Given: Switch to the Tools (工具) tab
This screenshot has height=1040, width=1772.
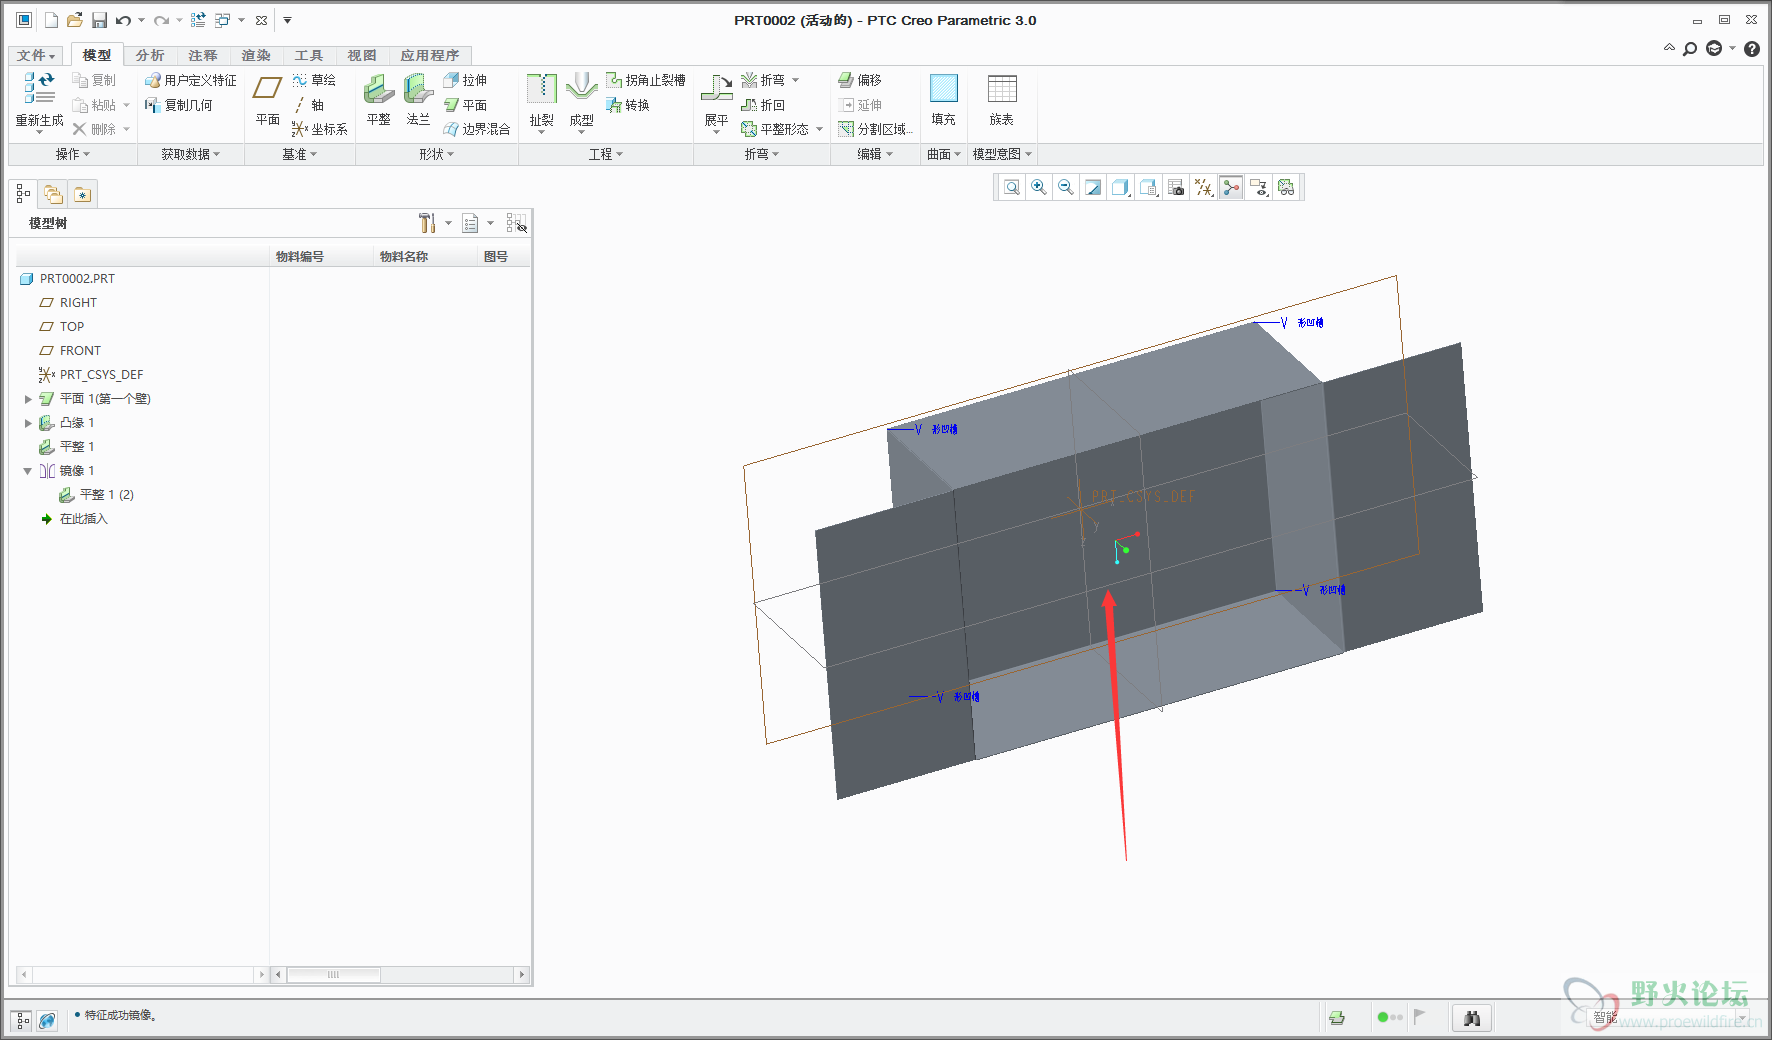Looking at the screenshot, I should [x=309, y=55].
